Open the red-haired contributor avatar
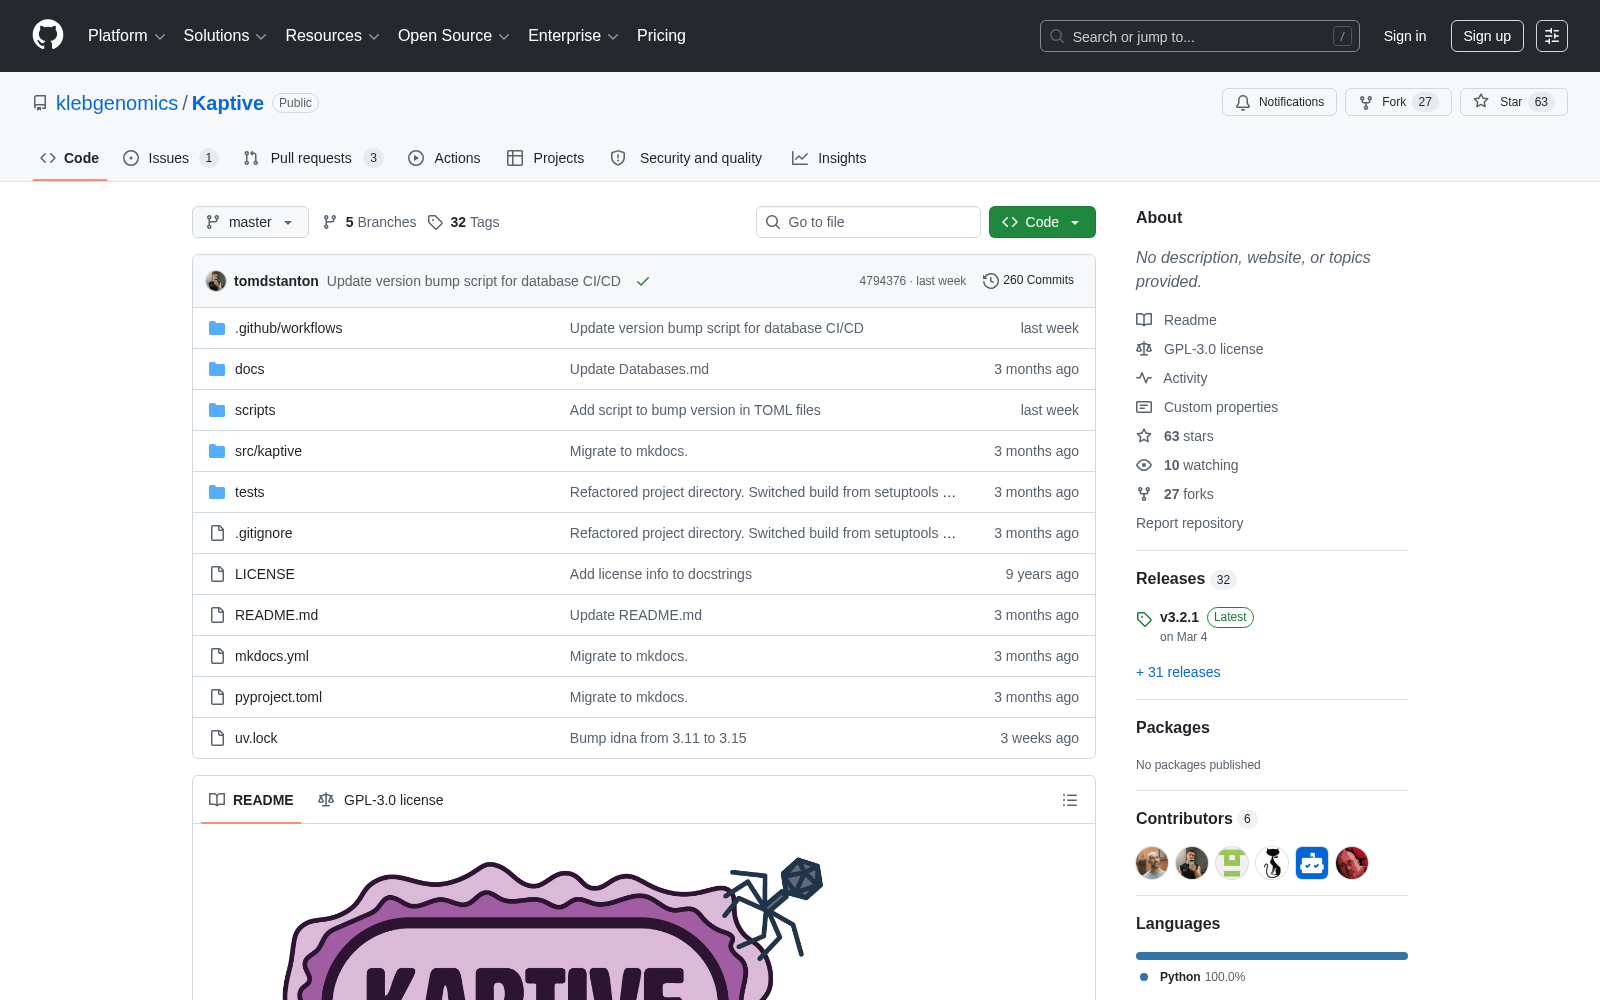This screenshot has width=1600, height=1000. pos(1352,863)
